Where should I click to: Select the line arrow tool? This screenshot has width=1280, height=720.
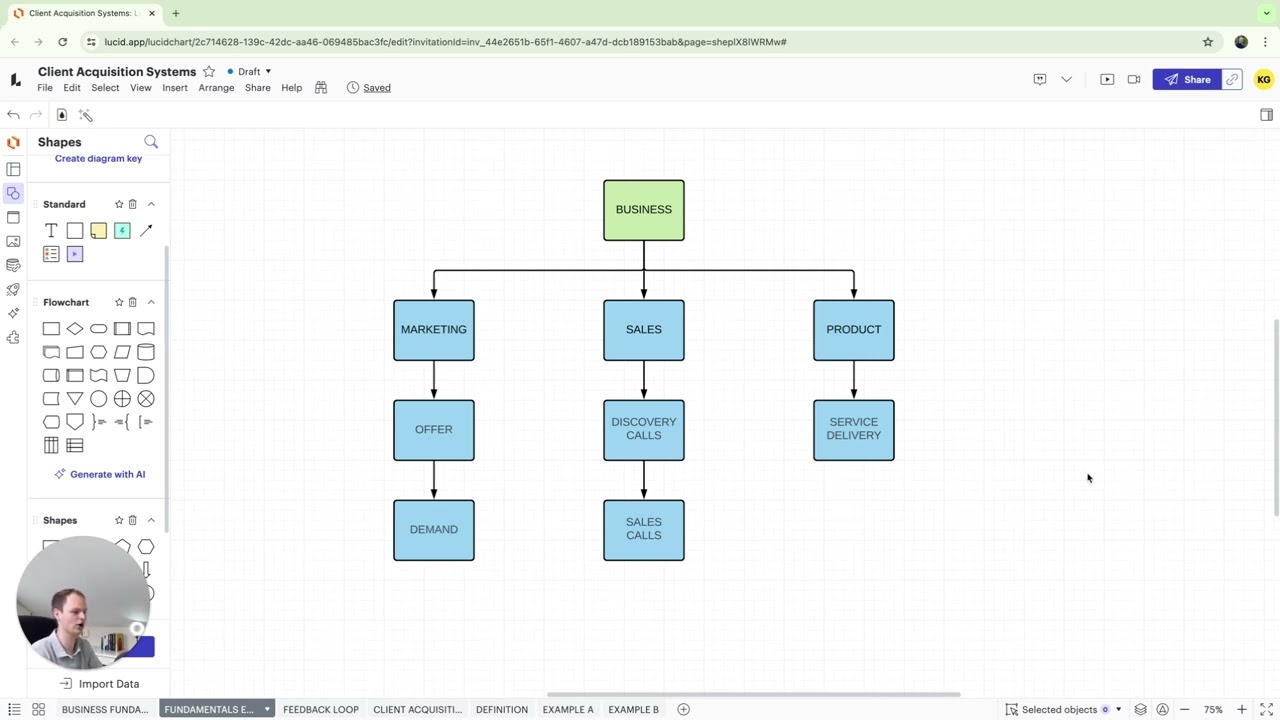point(146,231)
